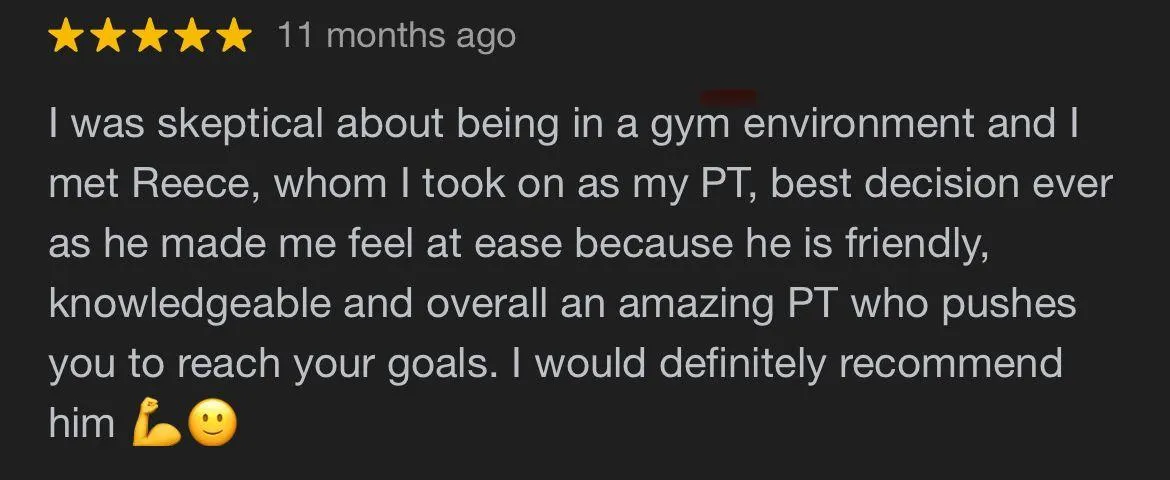Click the word 'environment' in the first line
This screenshot has width=1170, height=480.
[x=859, y=124]
